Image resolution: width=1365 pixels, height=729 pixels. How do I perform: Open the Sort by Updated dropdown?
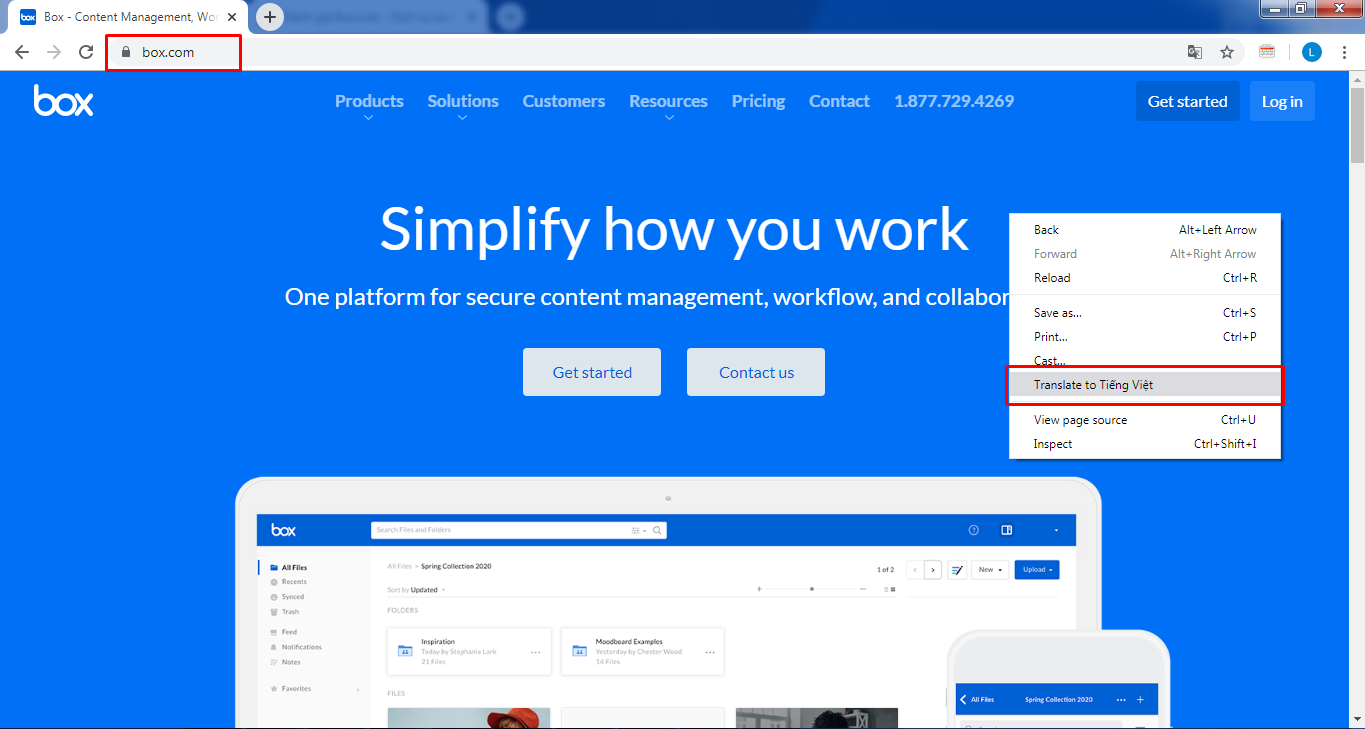[x=416, y=590]
